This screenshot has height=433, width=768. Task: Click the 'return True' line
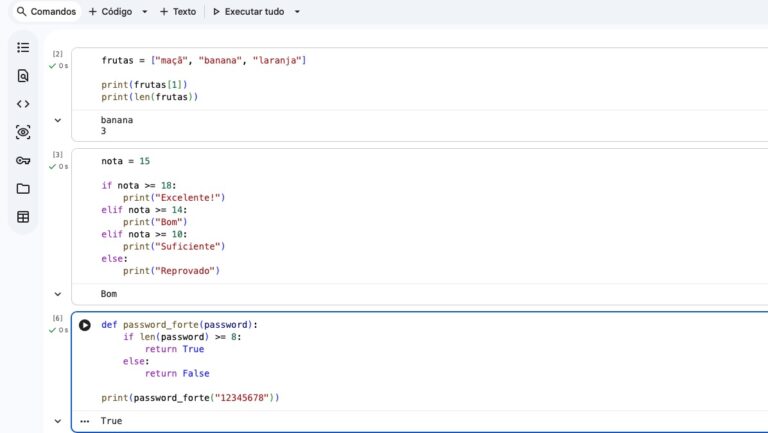(x=174, y=349)
